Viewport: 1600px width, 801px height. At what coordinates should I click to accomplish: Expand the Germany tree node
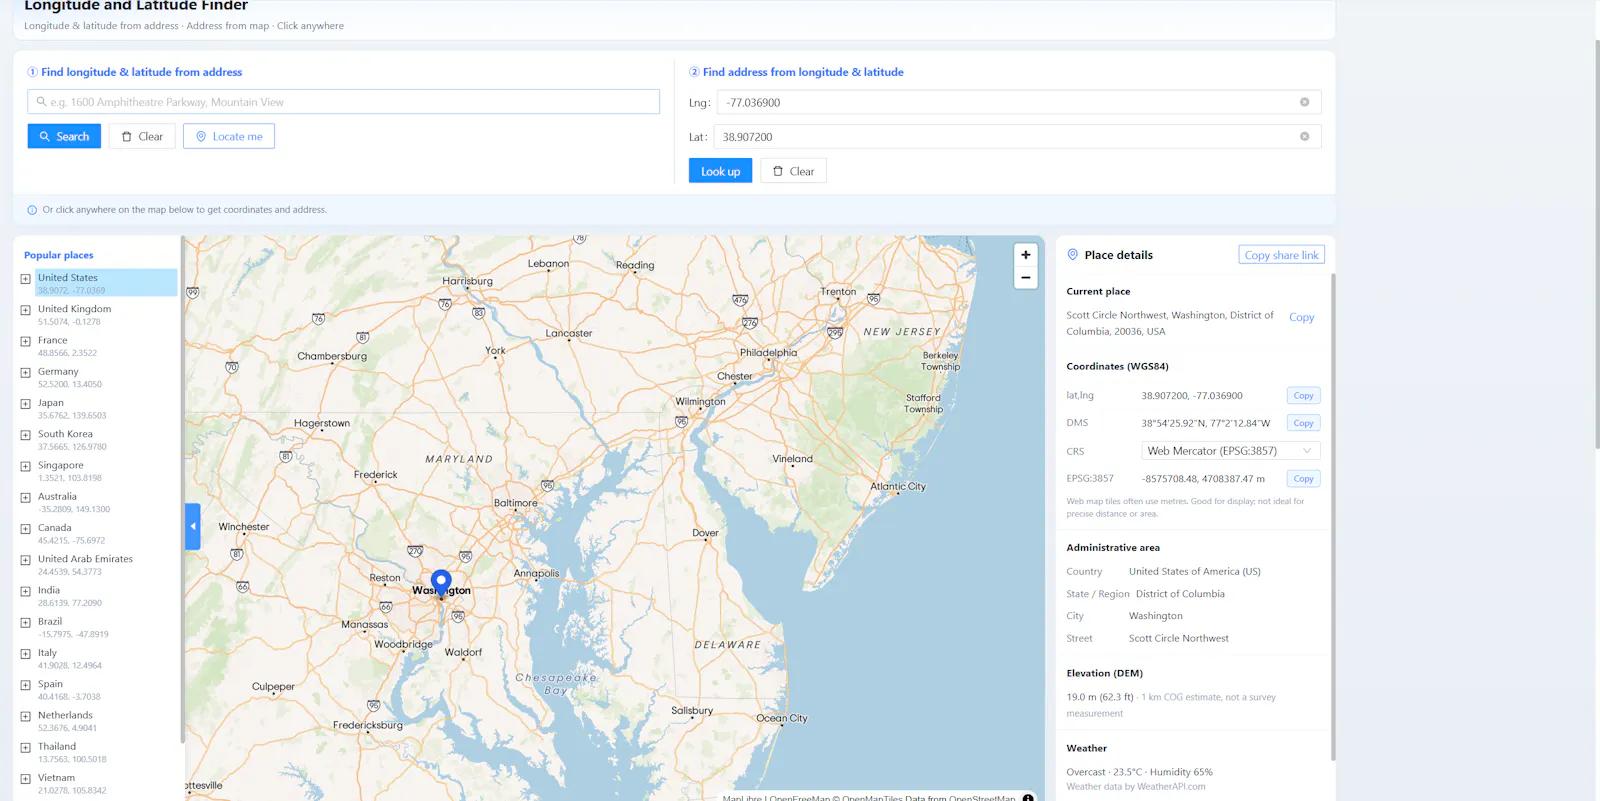tap(26, 372)
